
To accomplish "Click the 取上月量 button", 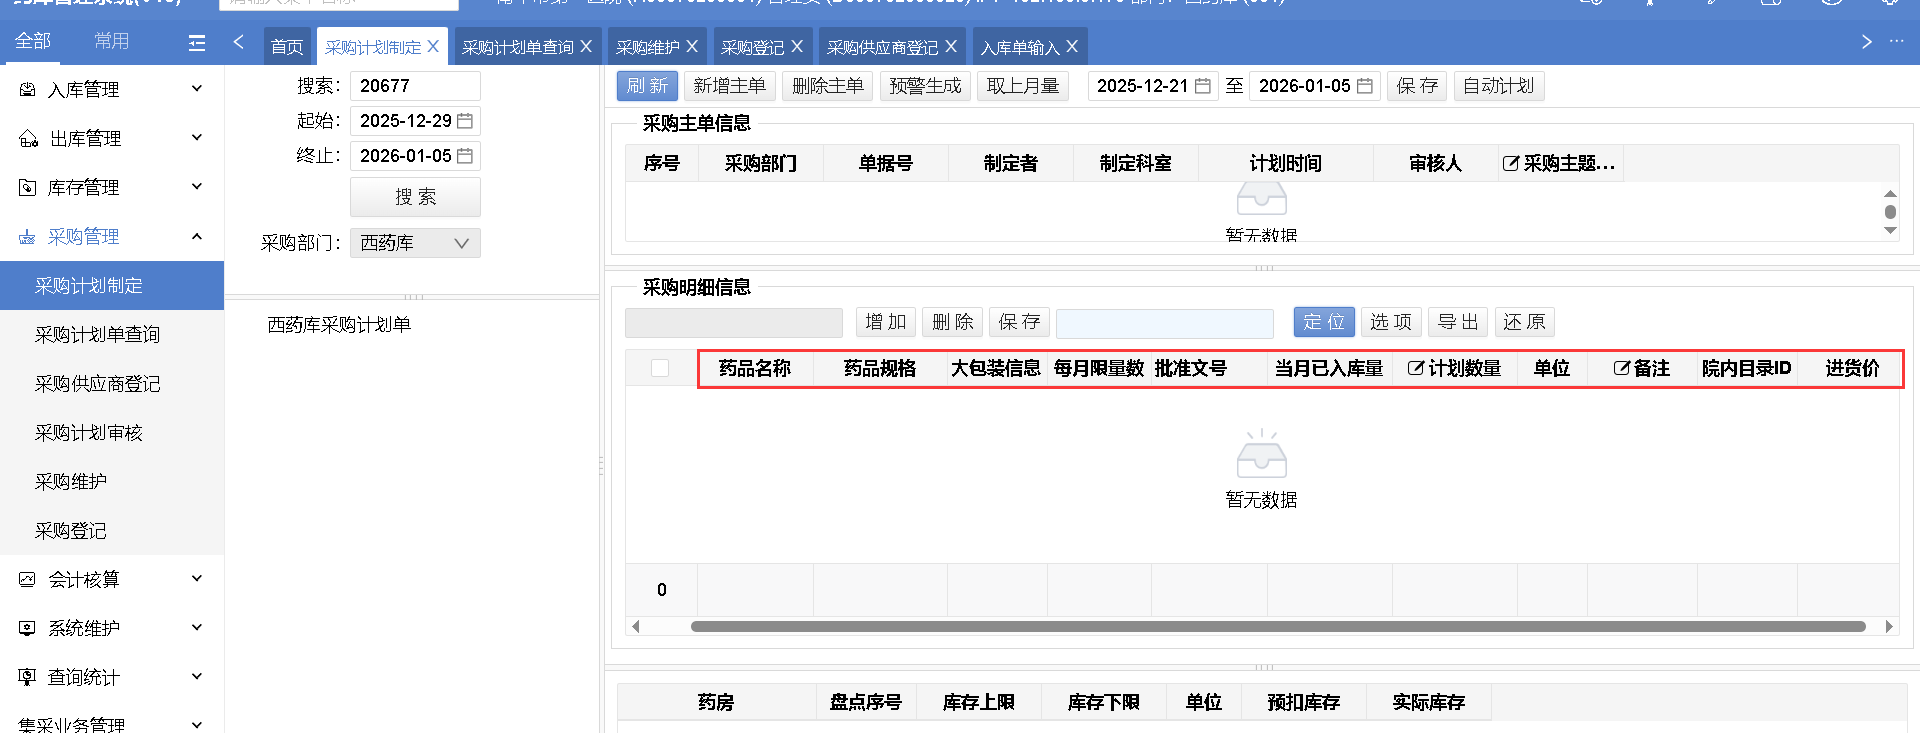I will [1023, 86].
